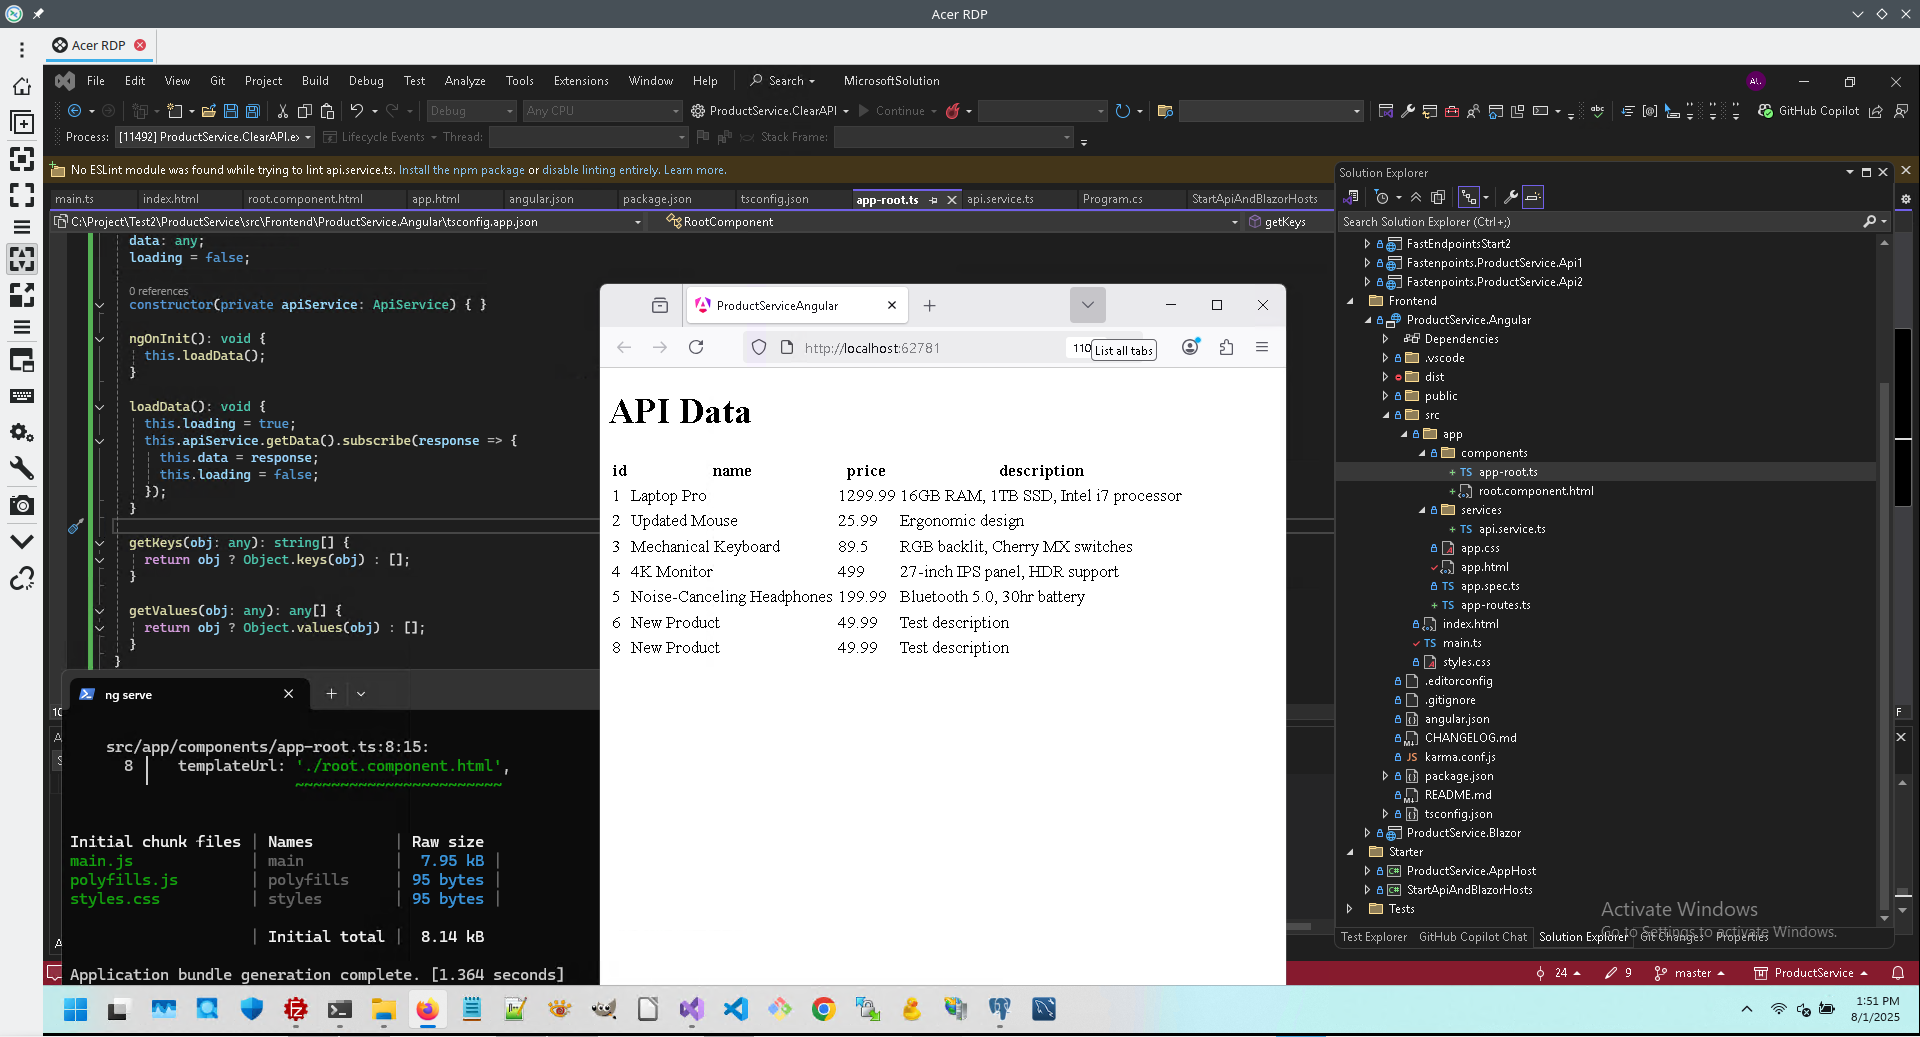Click the Visual Studio Code taskbar icon
Image resolution: width=1920 pixels, height=1037 pixels.
point(736,1009)
